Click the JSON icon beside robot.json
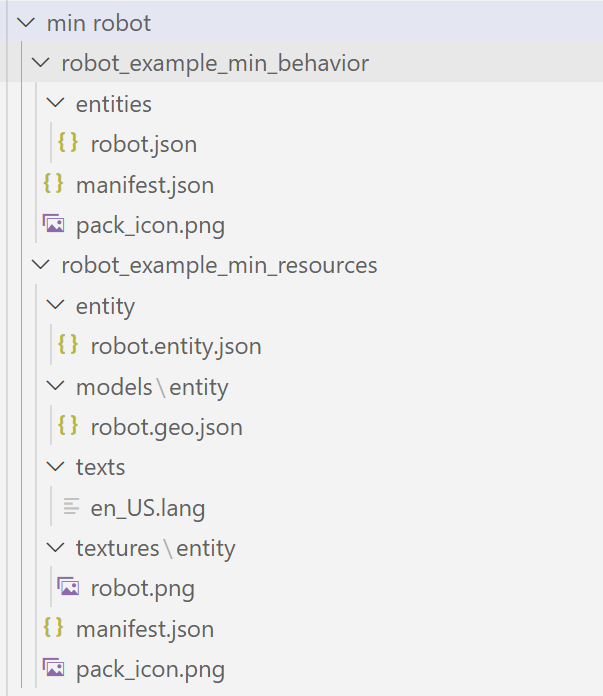Screen dimensions: 603x696 pos(68,143)
